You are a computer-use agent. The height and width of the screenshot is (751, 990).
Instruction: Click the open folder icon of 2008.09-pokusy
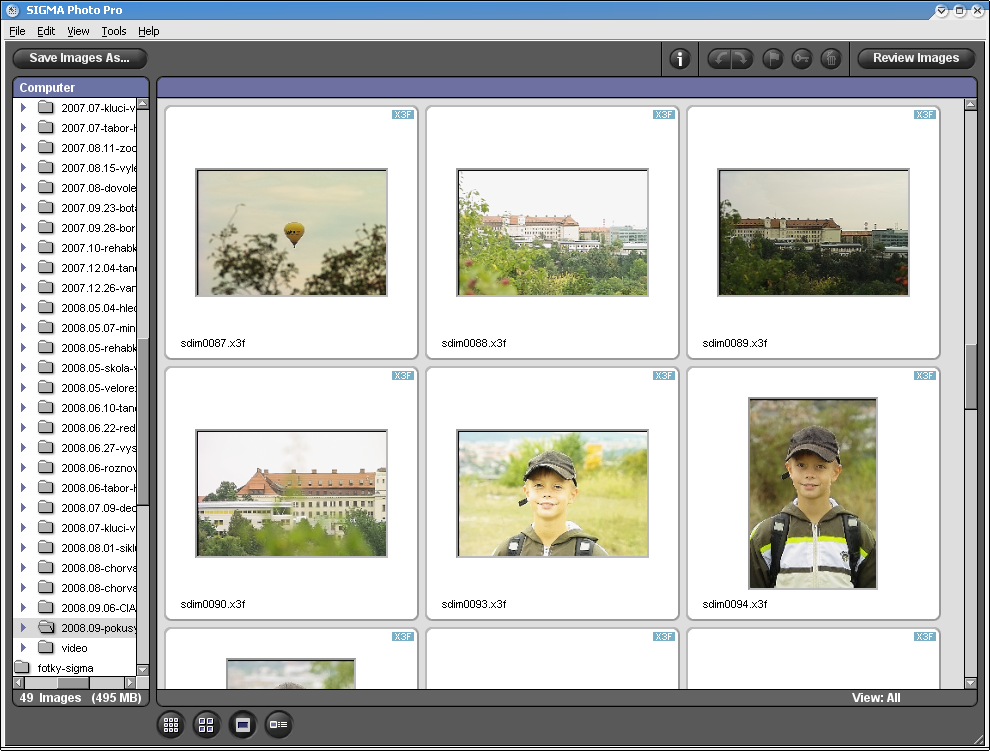[x=46, y=627]
